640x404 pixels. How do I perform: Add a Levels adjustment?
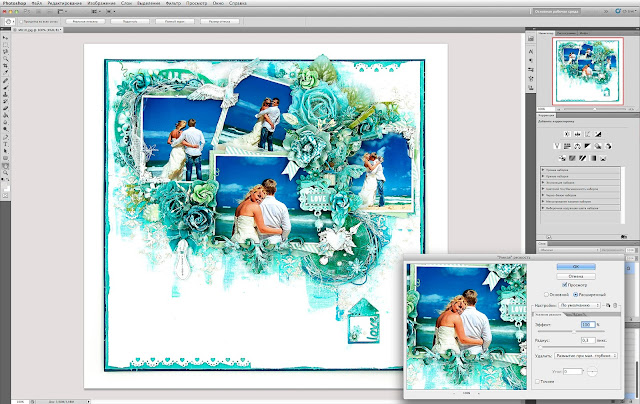(578, 134)
